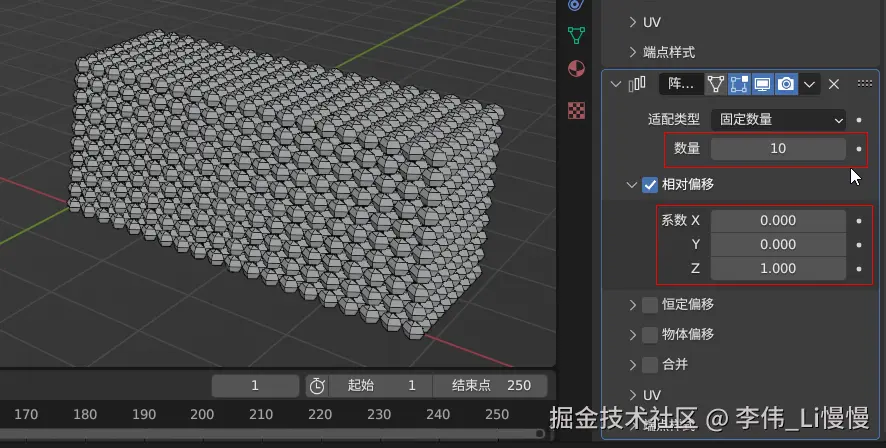Expand the upper modifier's UV section
The height and width of the screenshot is (448, 886).
click(x=633, y=22)
